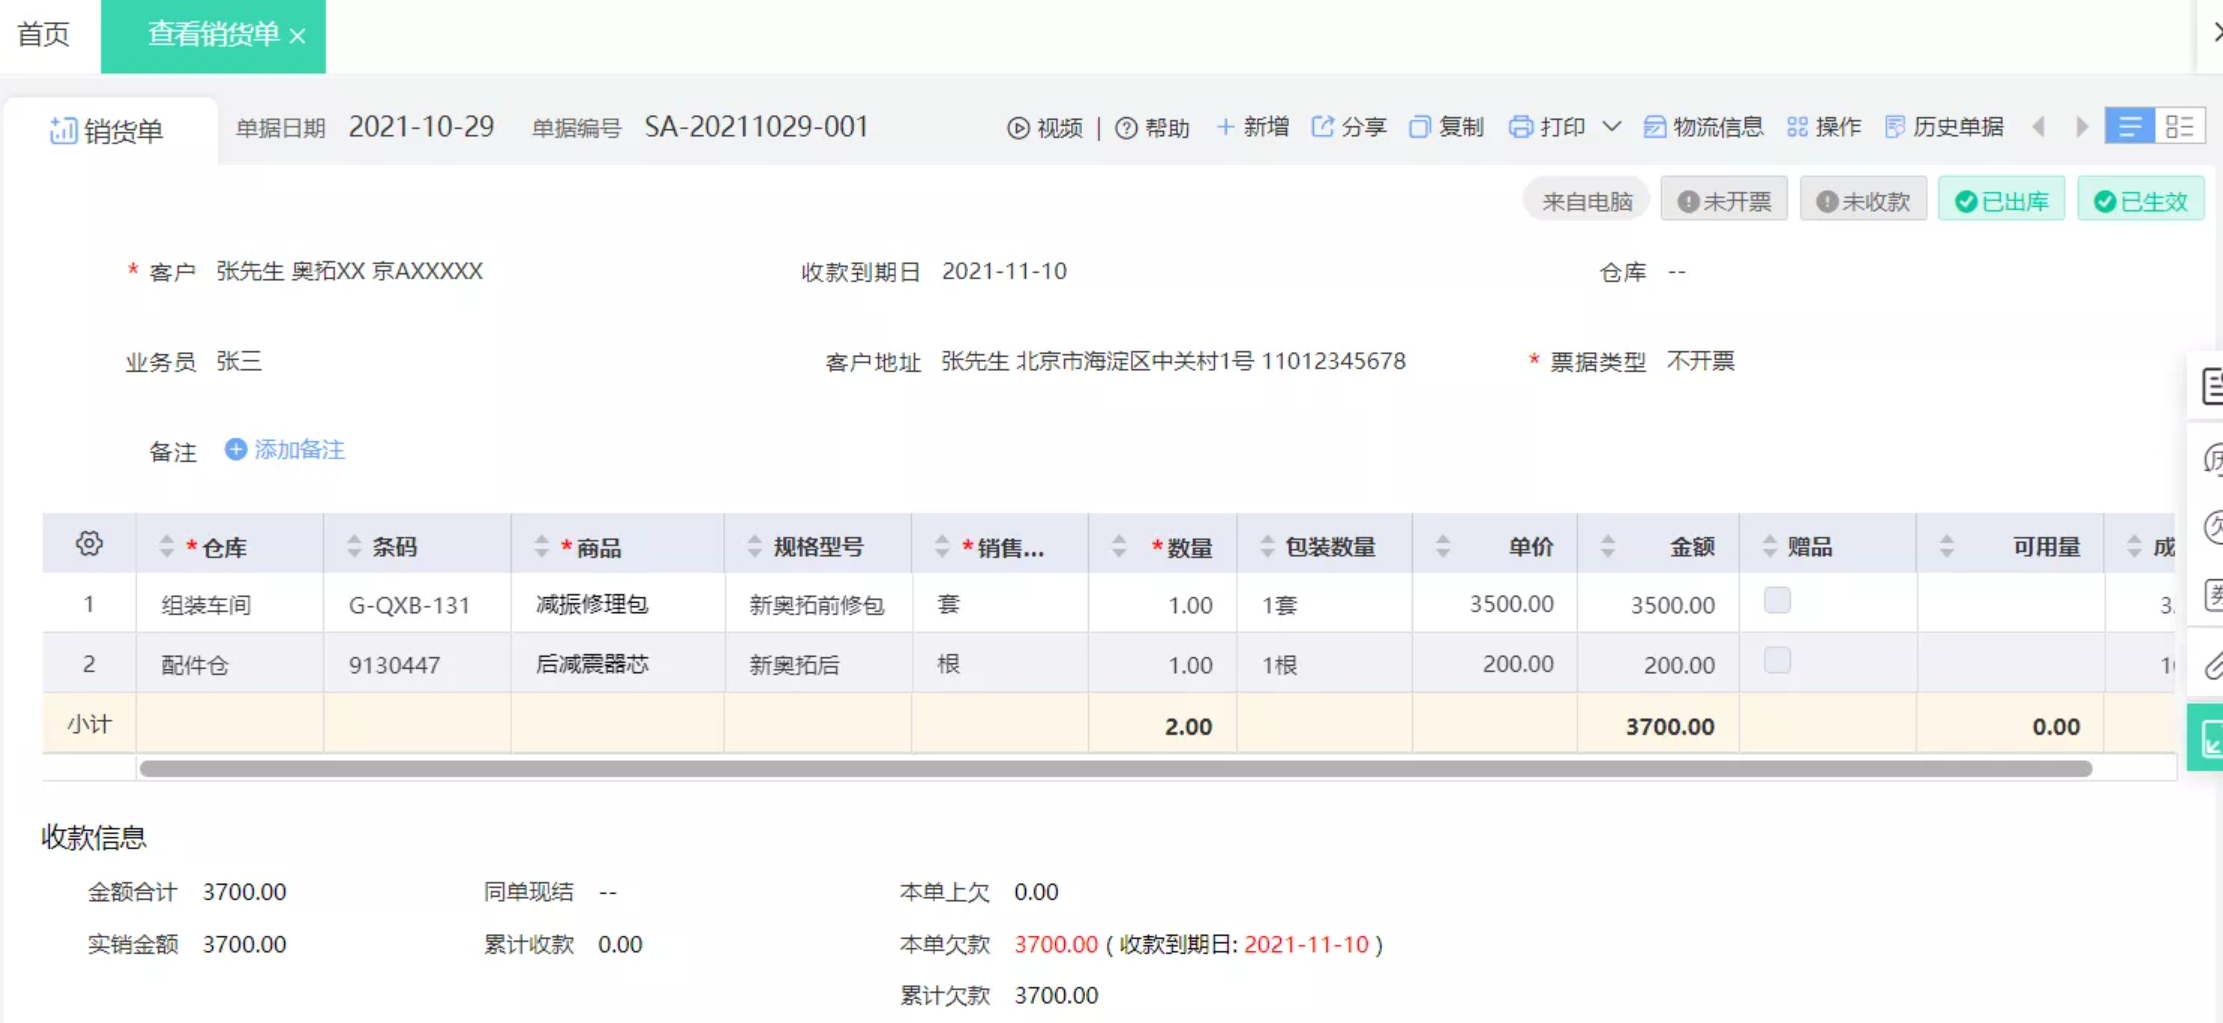Open logistics info (物流信息)
The image size is (2223, 1023).
pyautogui.click(x=1703, y=127)
